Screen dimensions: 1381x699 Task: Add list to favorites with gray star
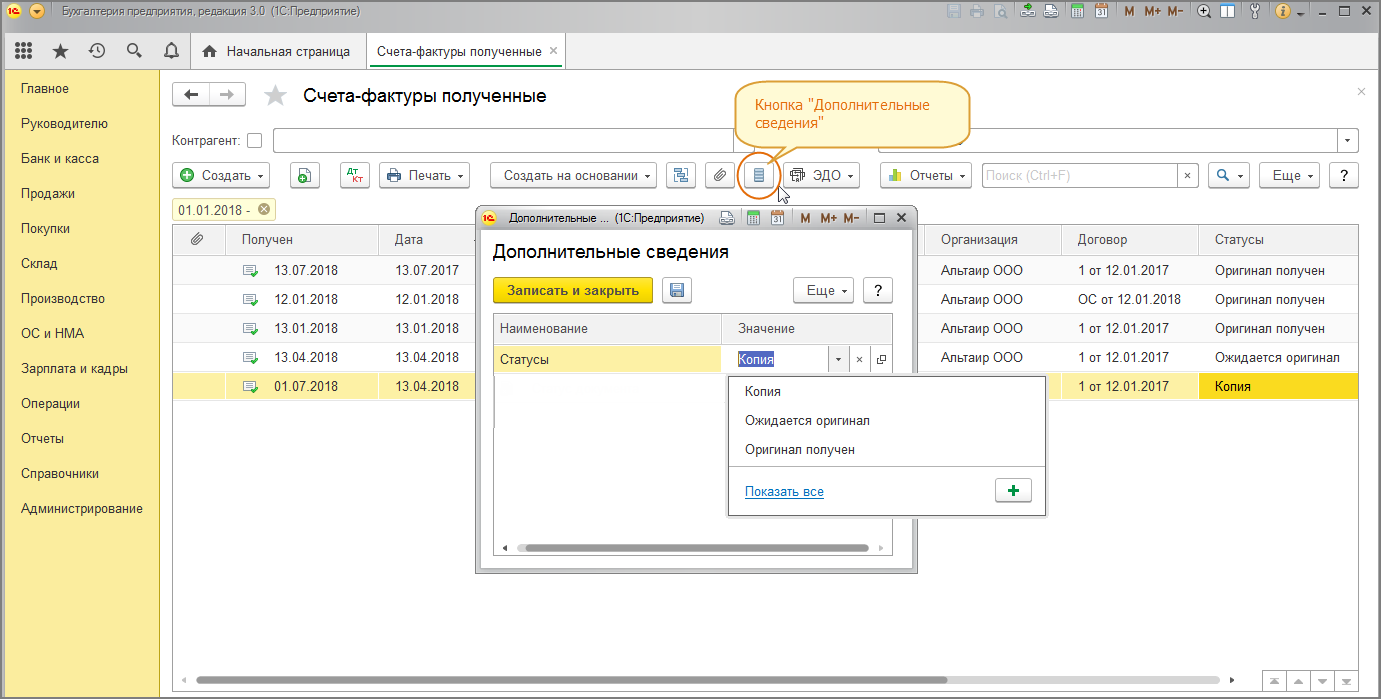click(x=274, y=96)
